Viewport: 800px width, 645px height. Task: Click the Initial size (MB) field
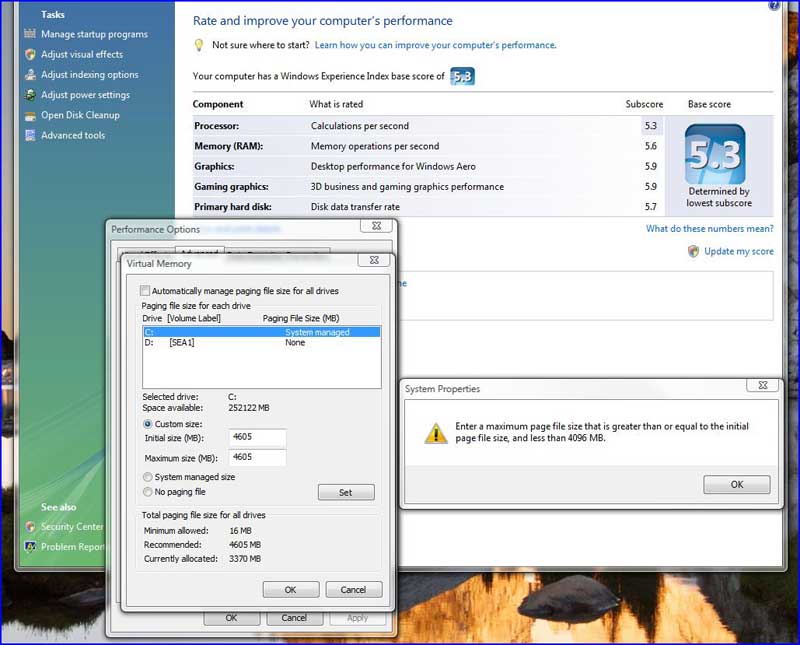[x=257, y=437]
